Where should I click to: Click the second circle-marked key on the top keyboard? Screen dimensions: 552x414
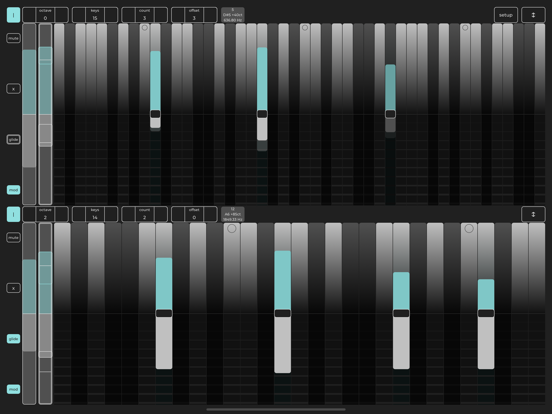pyautogui.click(x=305, y=69)
